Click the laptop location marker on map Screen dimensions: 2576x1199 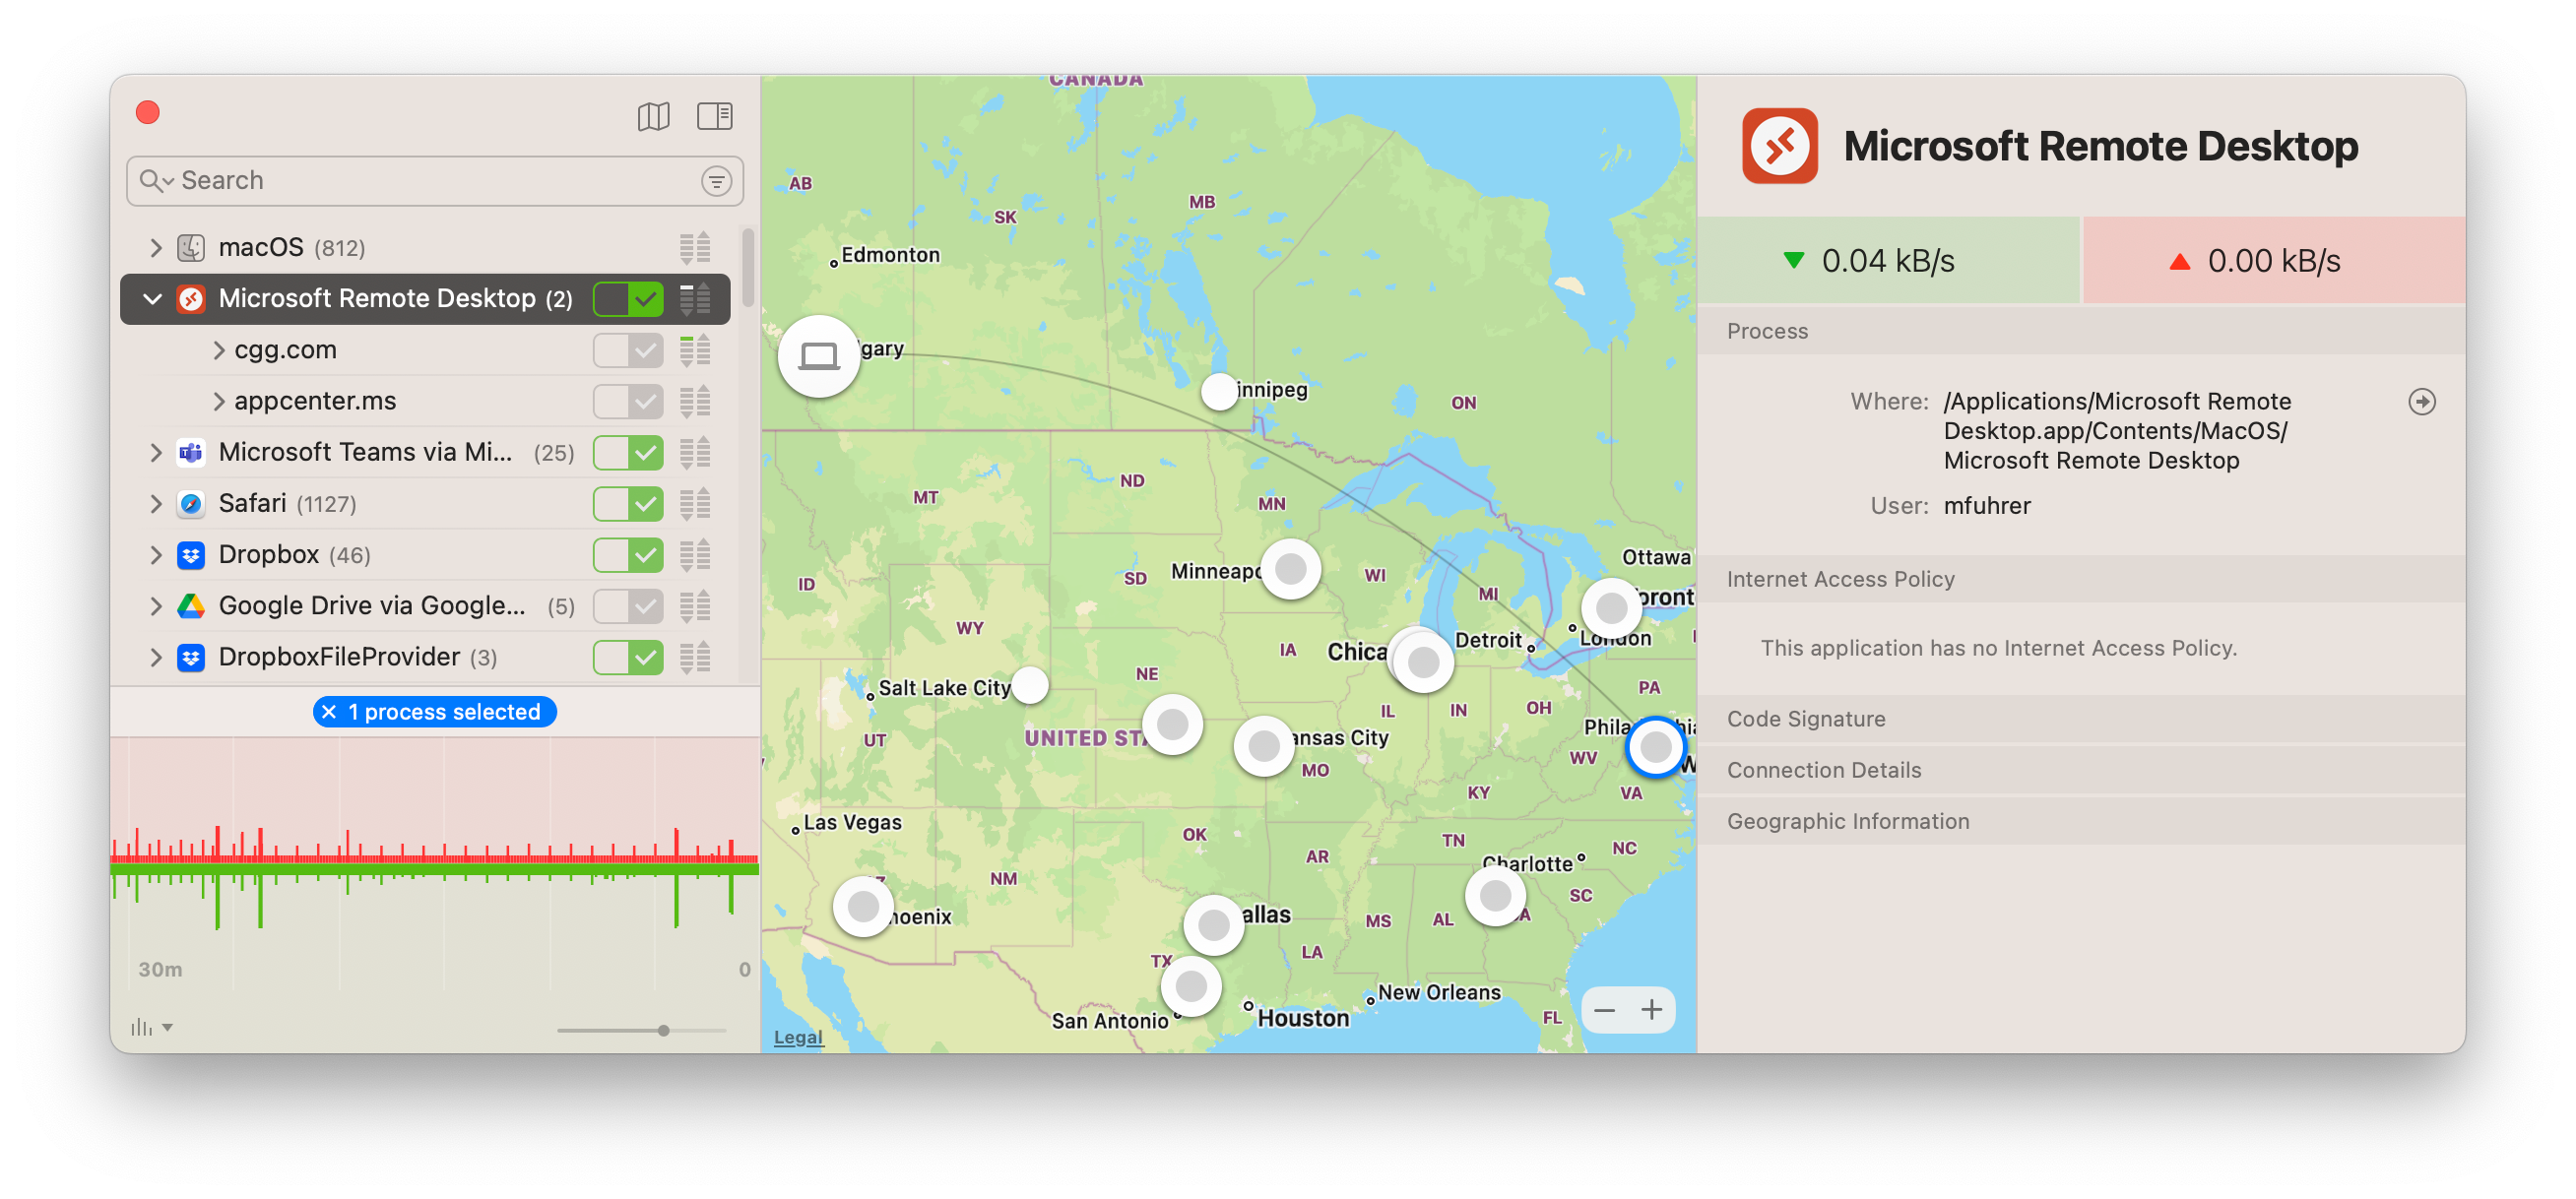[819, 356]
